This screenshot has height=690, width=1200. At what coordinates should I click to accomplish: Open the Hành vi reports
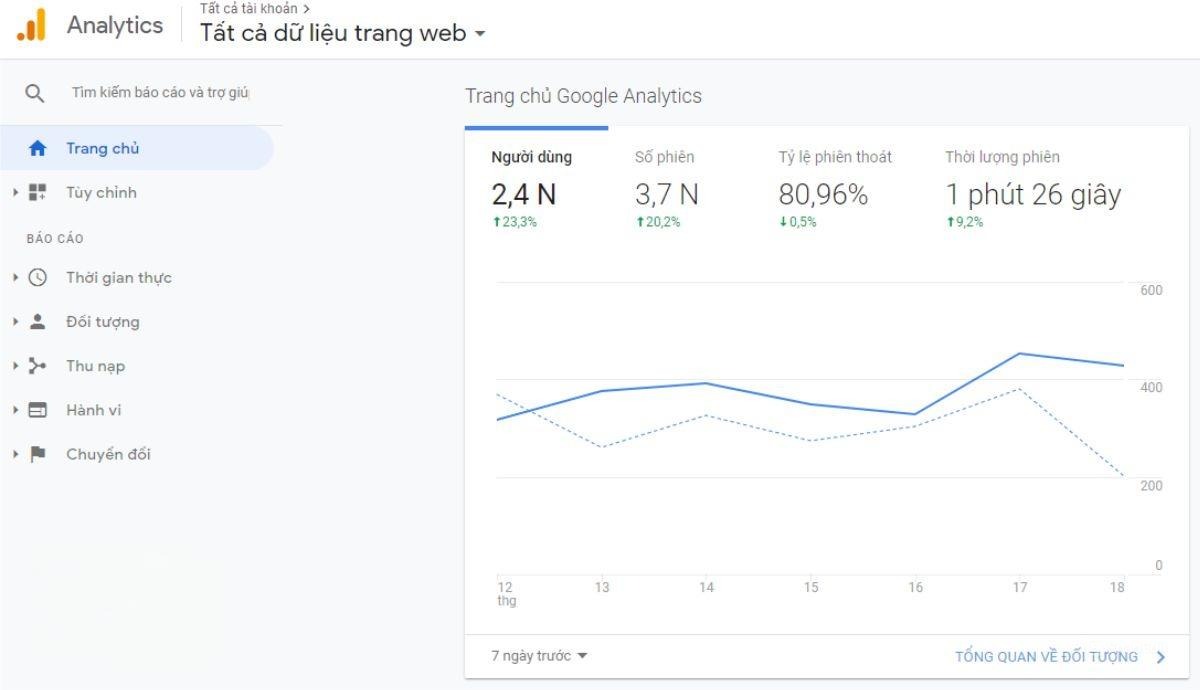tap(93, 409)
